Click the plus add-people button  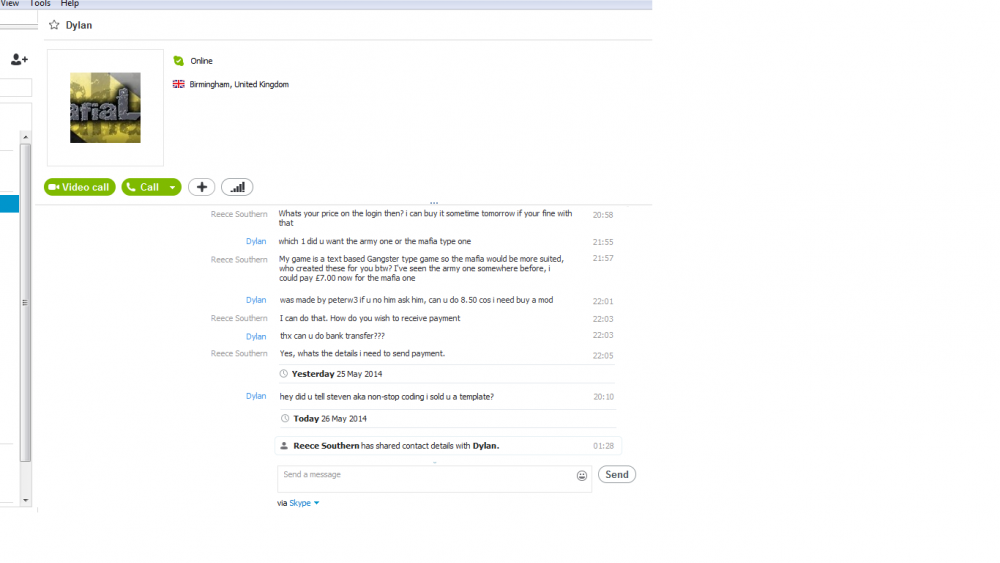coord(201,187)
